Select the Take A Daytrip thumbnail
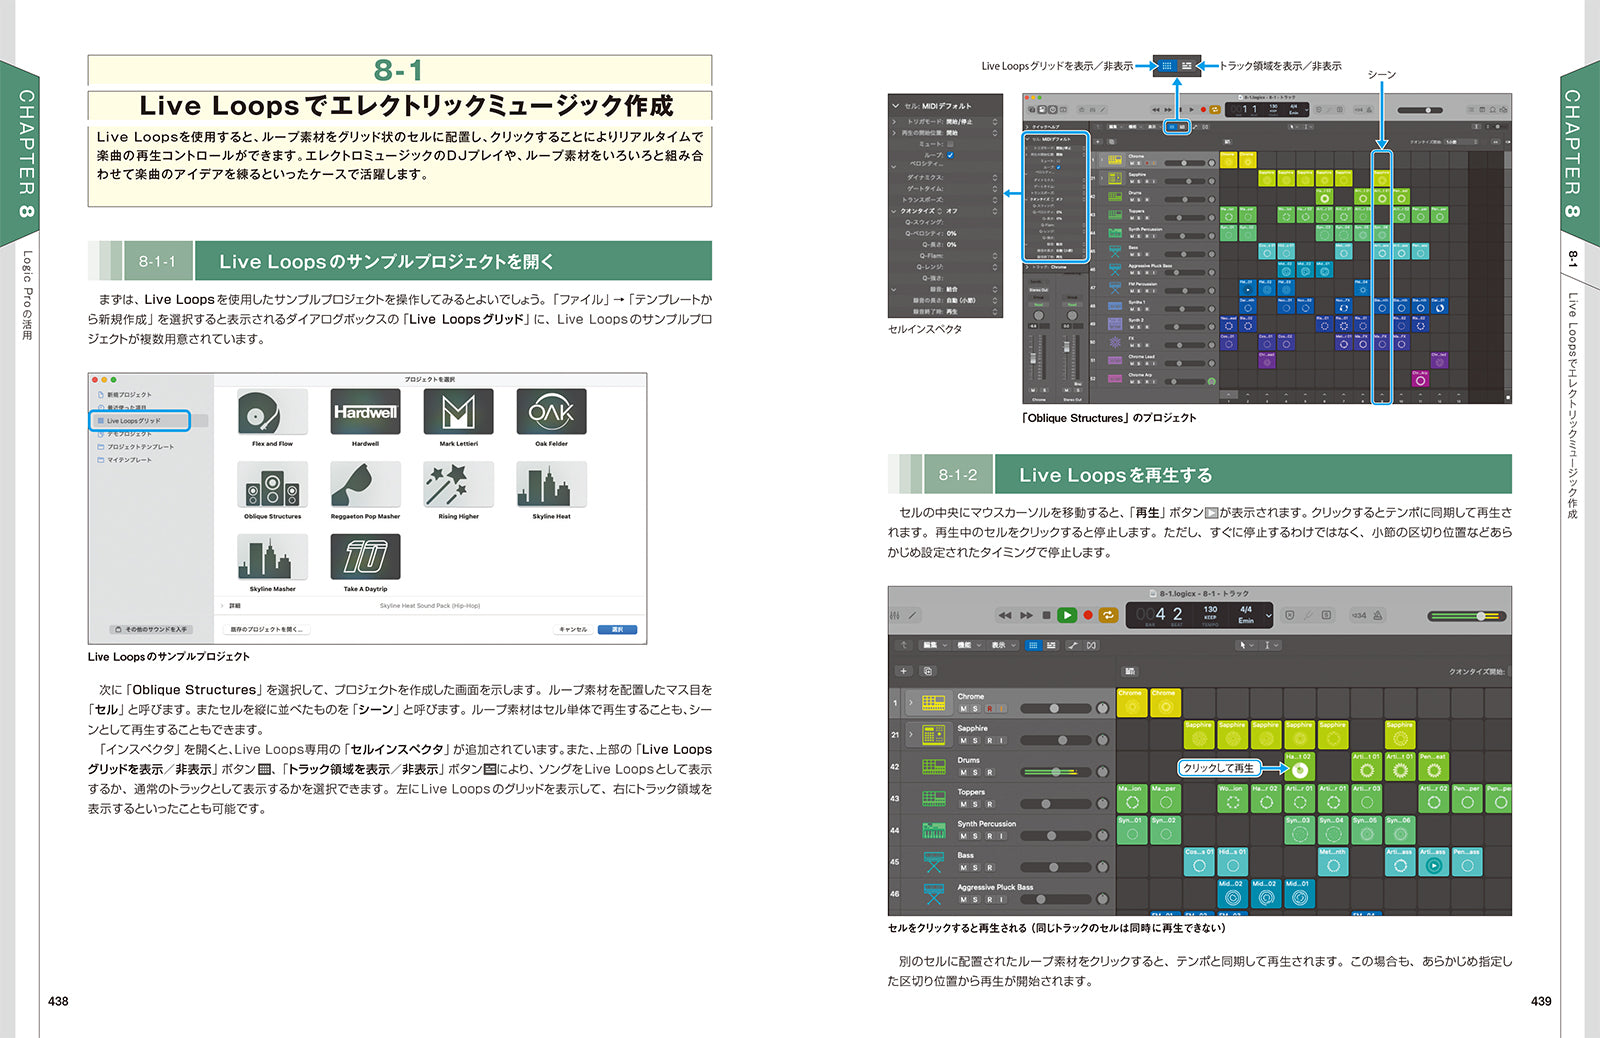The height and width of the screenshot is (1038, 1600). pos(366,557)
